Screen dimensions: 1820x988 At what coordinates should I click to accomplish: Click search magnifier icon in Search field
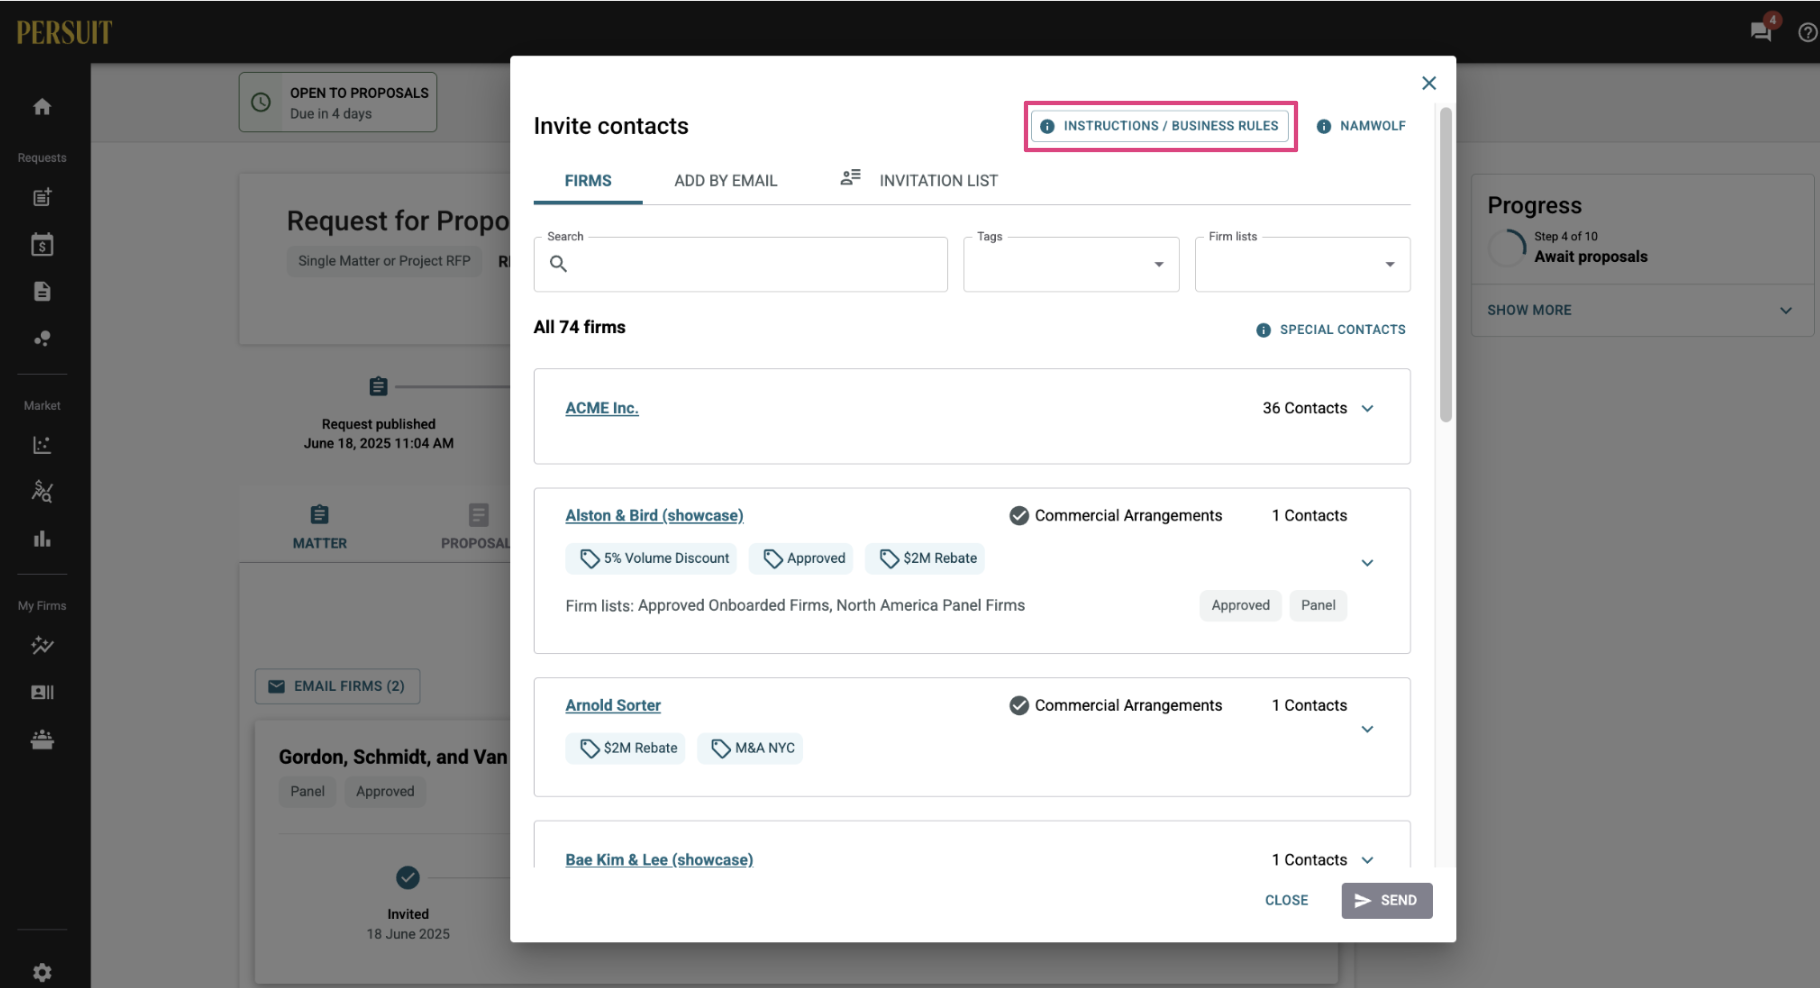coord(559,264)
